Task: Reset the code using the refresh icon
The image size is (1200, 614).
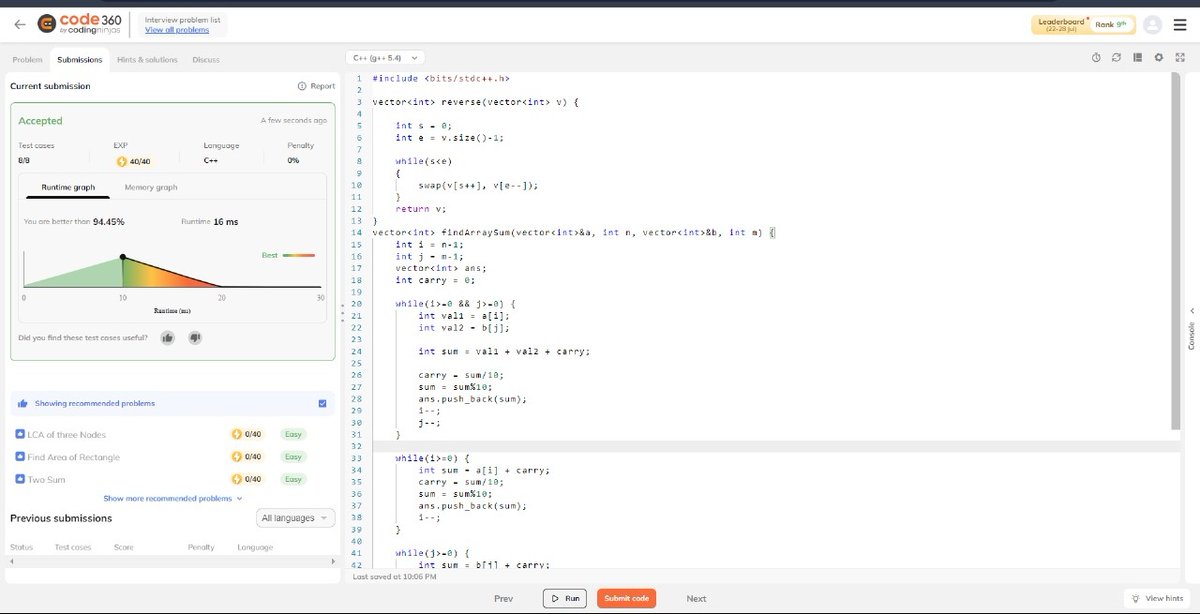Action: pos(1116,58)
